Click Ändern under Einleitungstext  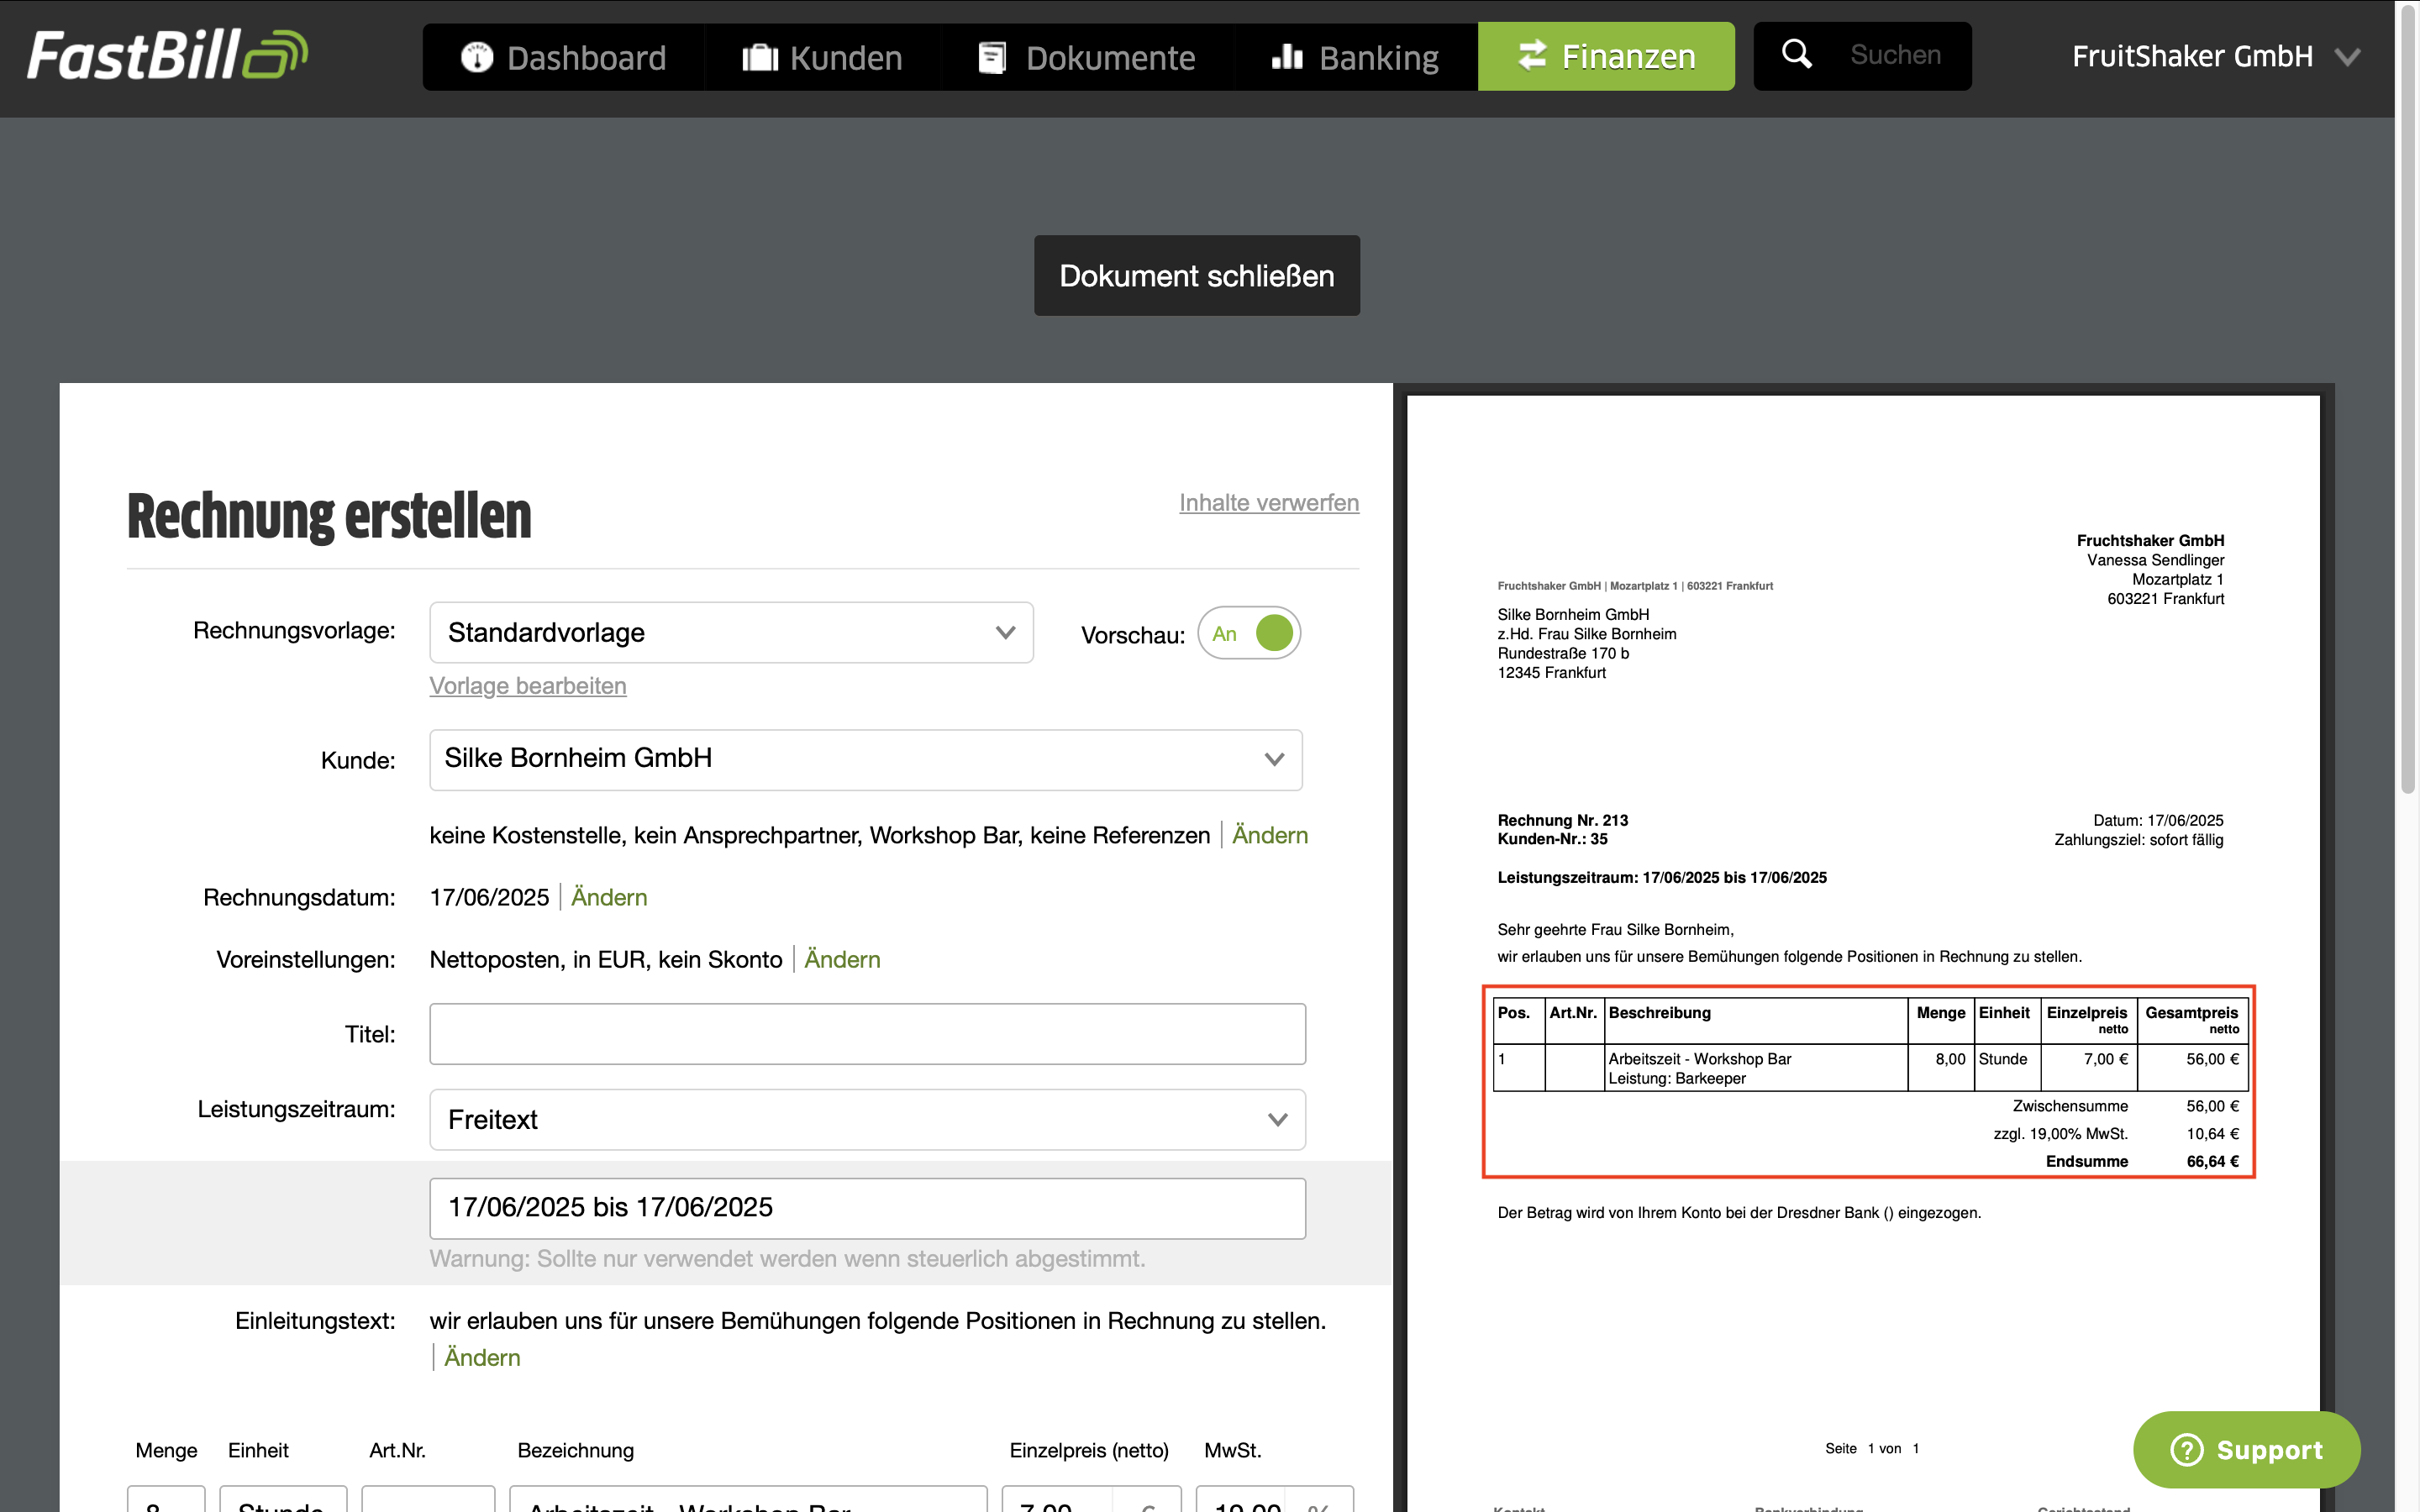(x=482, y=1357)
